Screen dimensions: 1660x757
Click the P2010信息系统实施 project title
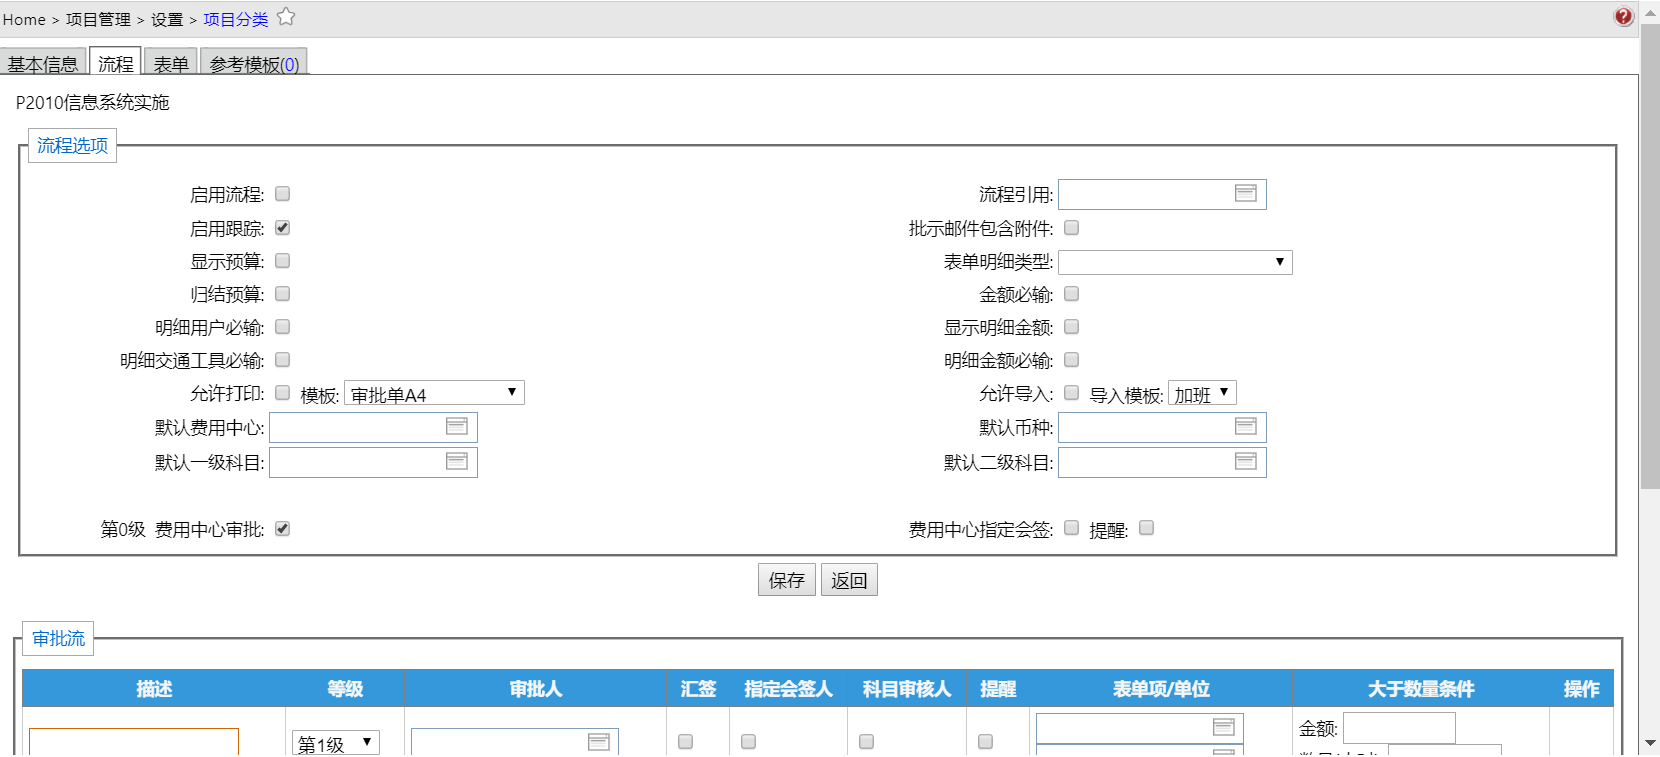[x=93, y=102]
